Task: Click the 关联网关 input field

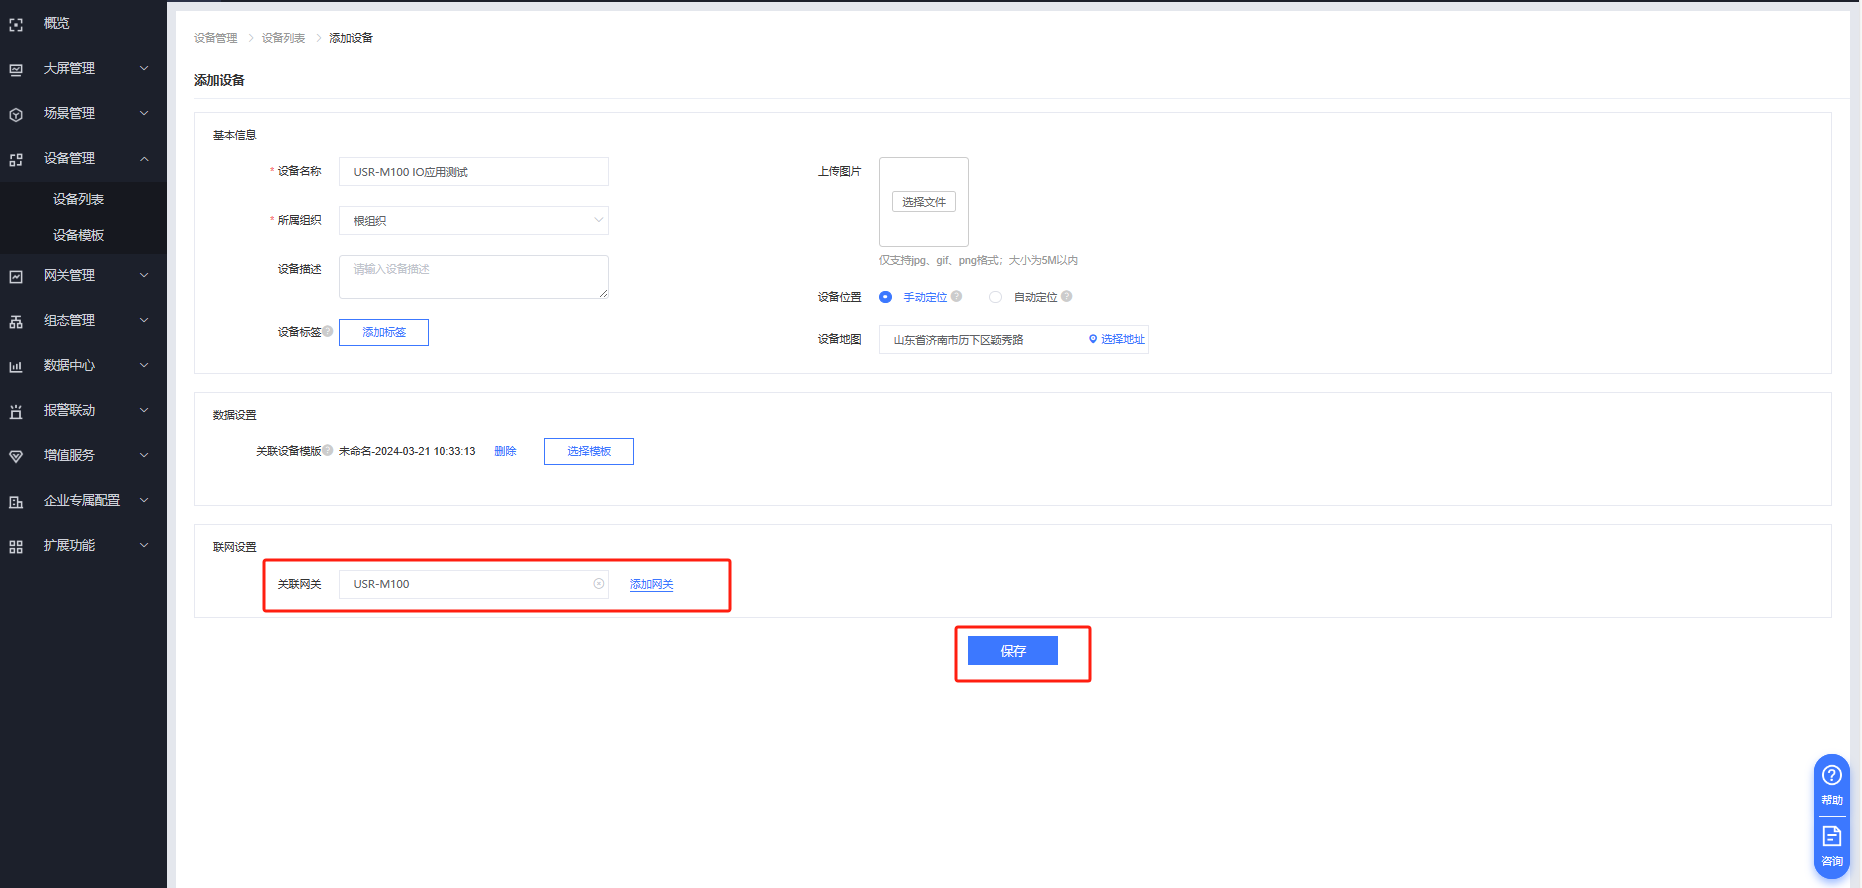Action: pos(474,584)
